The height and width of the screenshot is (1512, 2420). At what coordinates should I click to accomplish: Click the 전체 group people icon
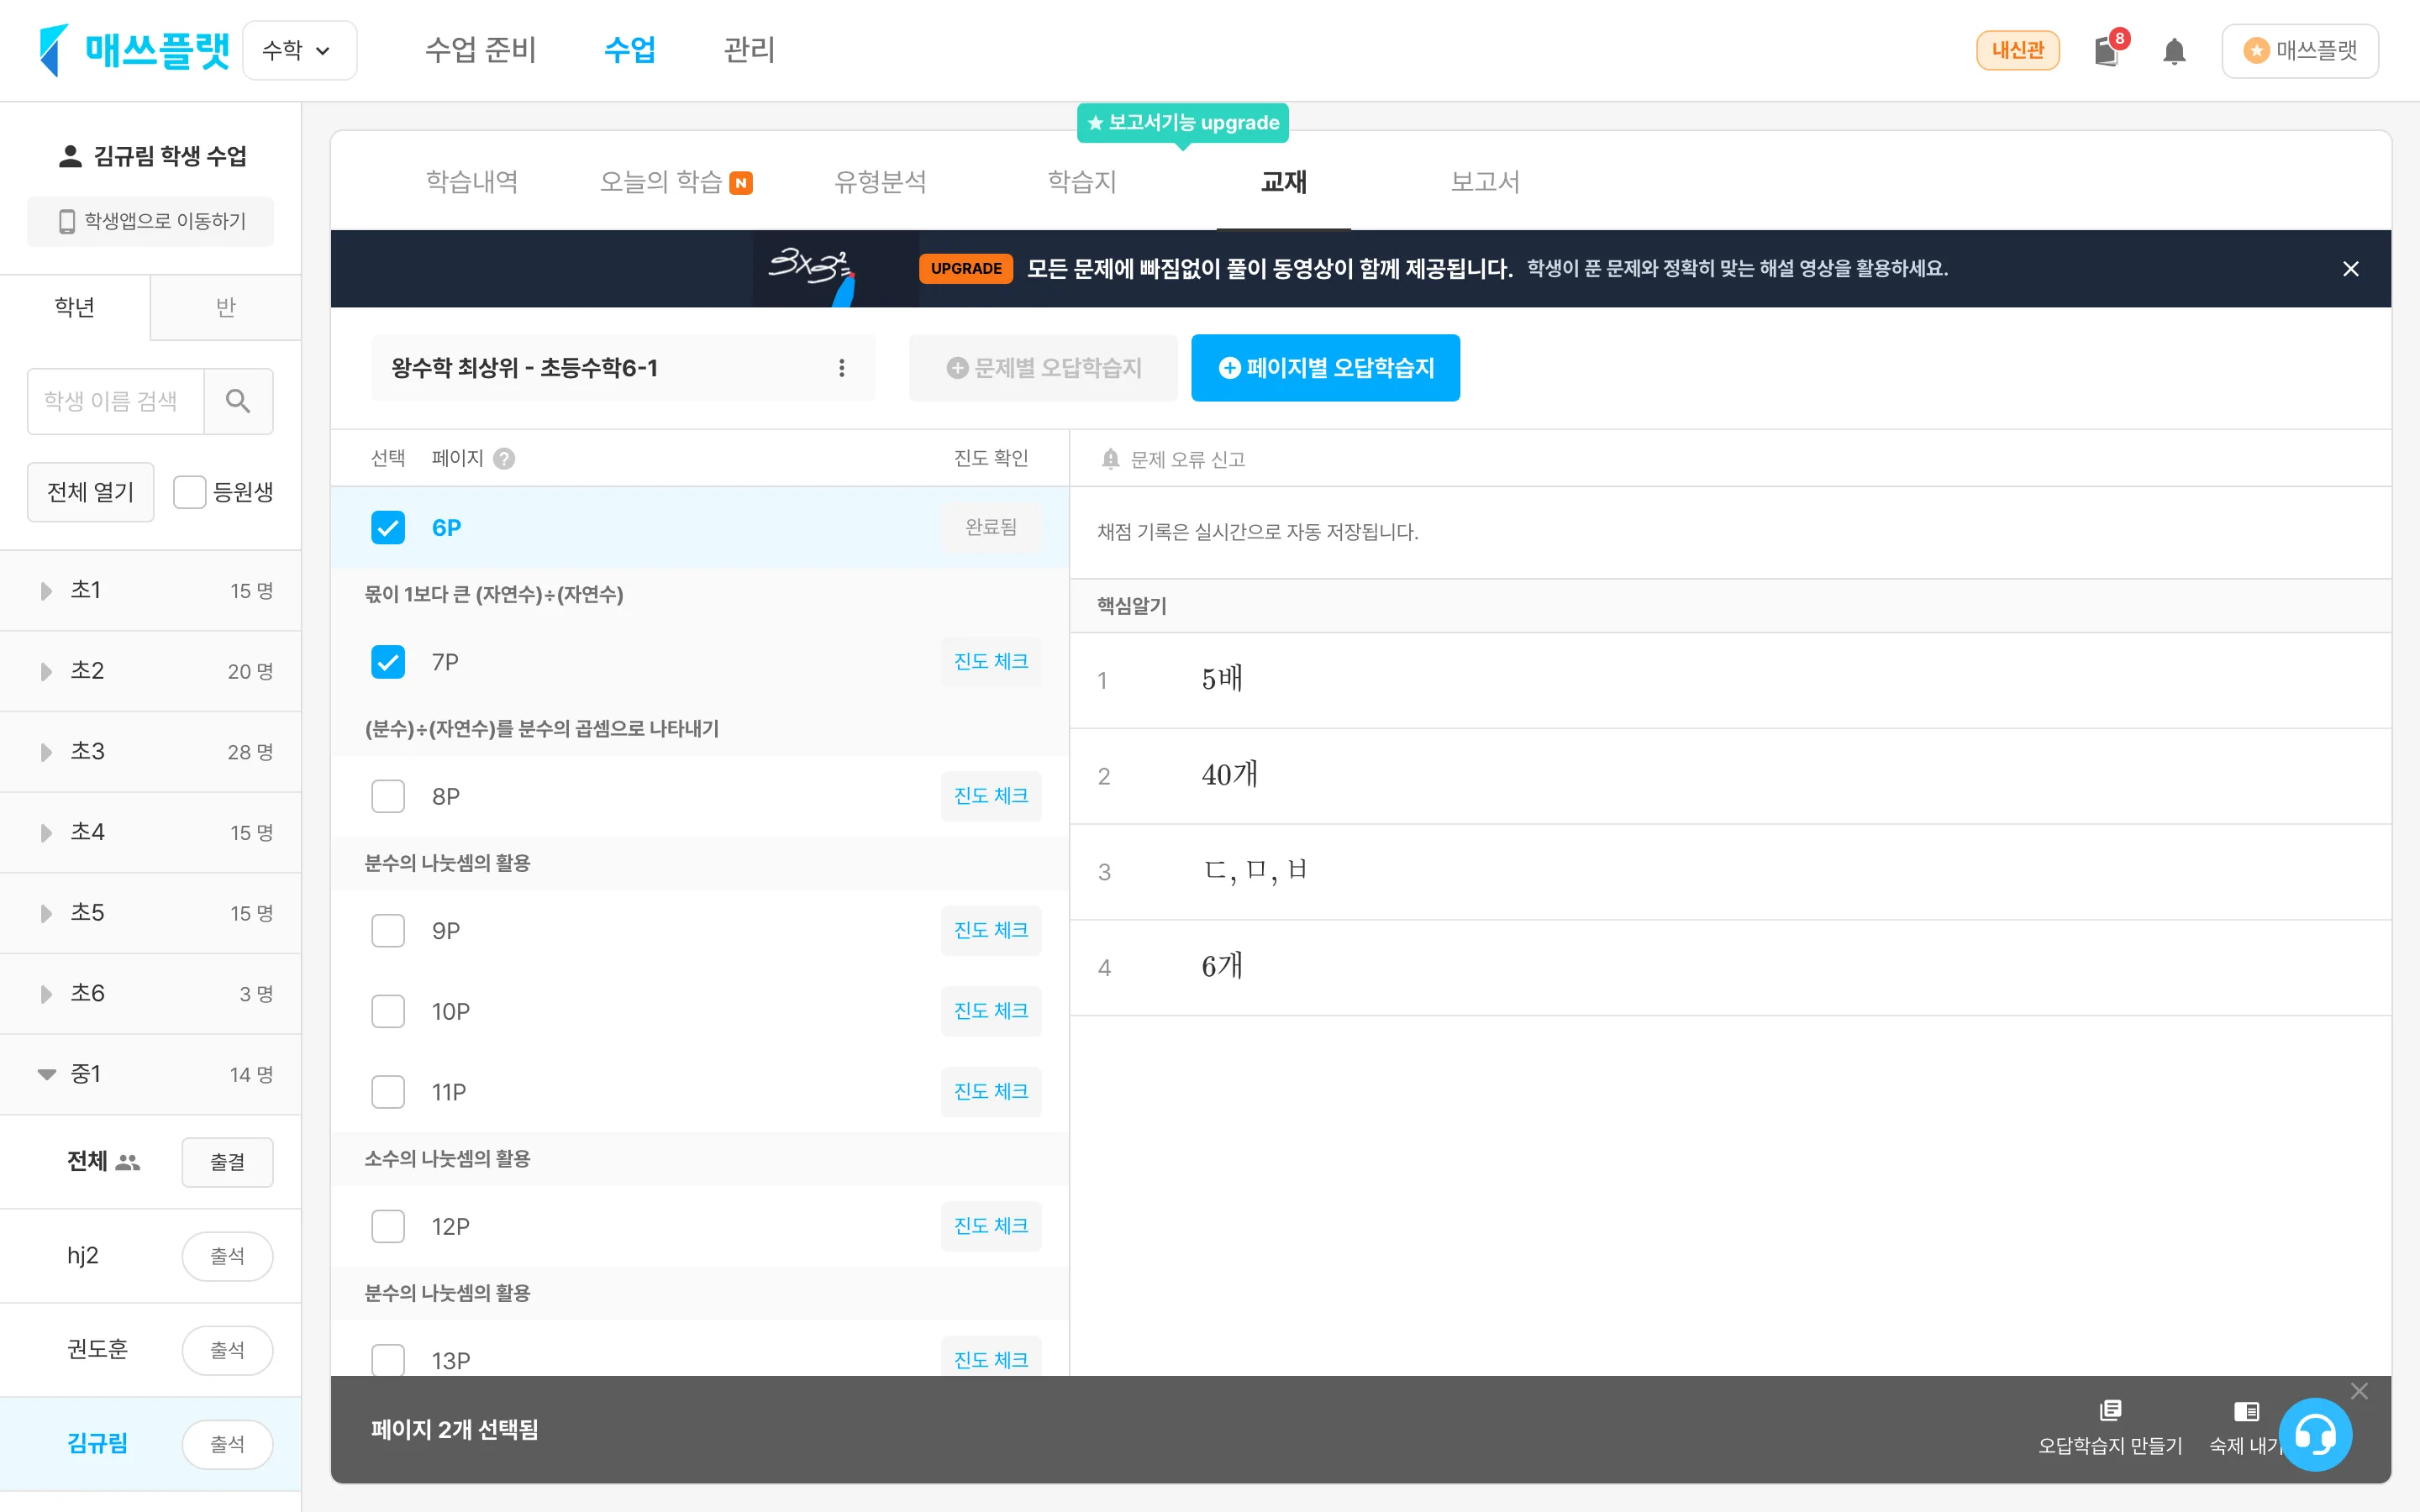coord(128,1162)
